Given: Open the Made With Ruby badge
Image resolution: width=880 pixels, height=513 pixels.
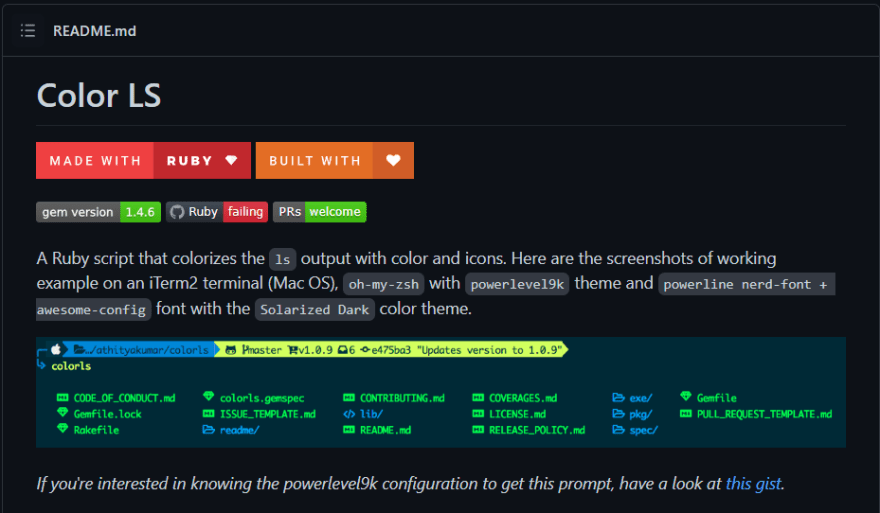Looking at the screenshot, I should coord(143,161).
